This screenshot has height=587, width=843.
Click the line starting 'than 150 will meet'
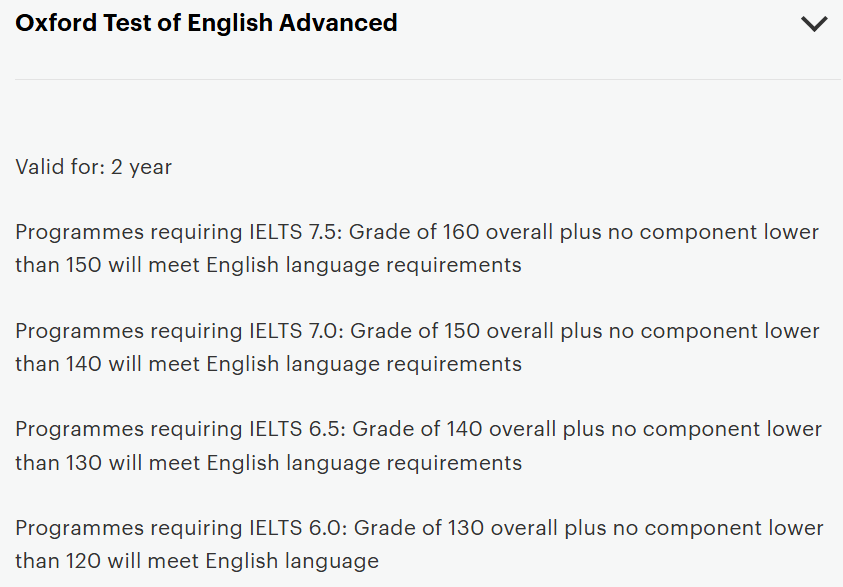(x=268, y=265)
